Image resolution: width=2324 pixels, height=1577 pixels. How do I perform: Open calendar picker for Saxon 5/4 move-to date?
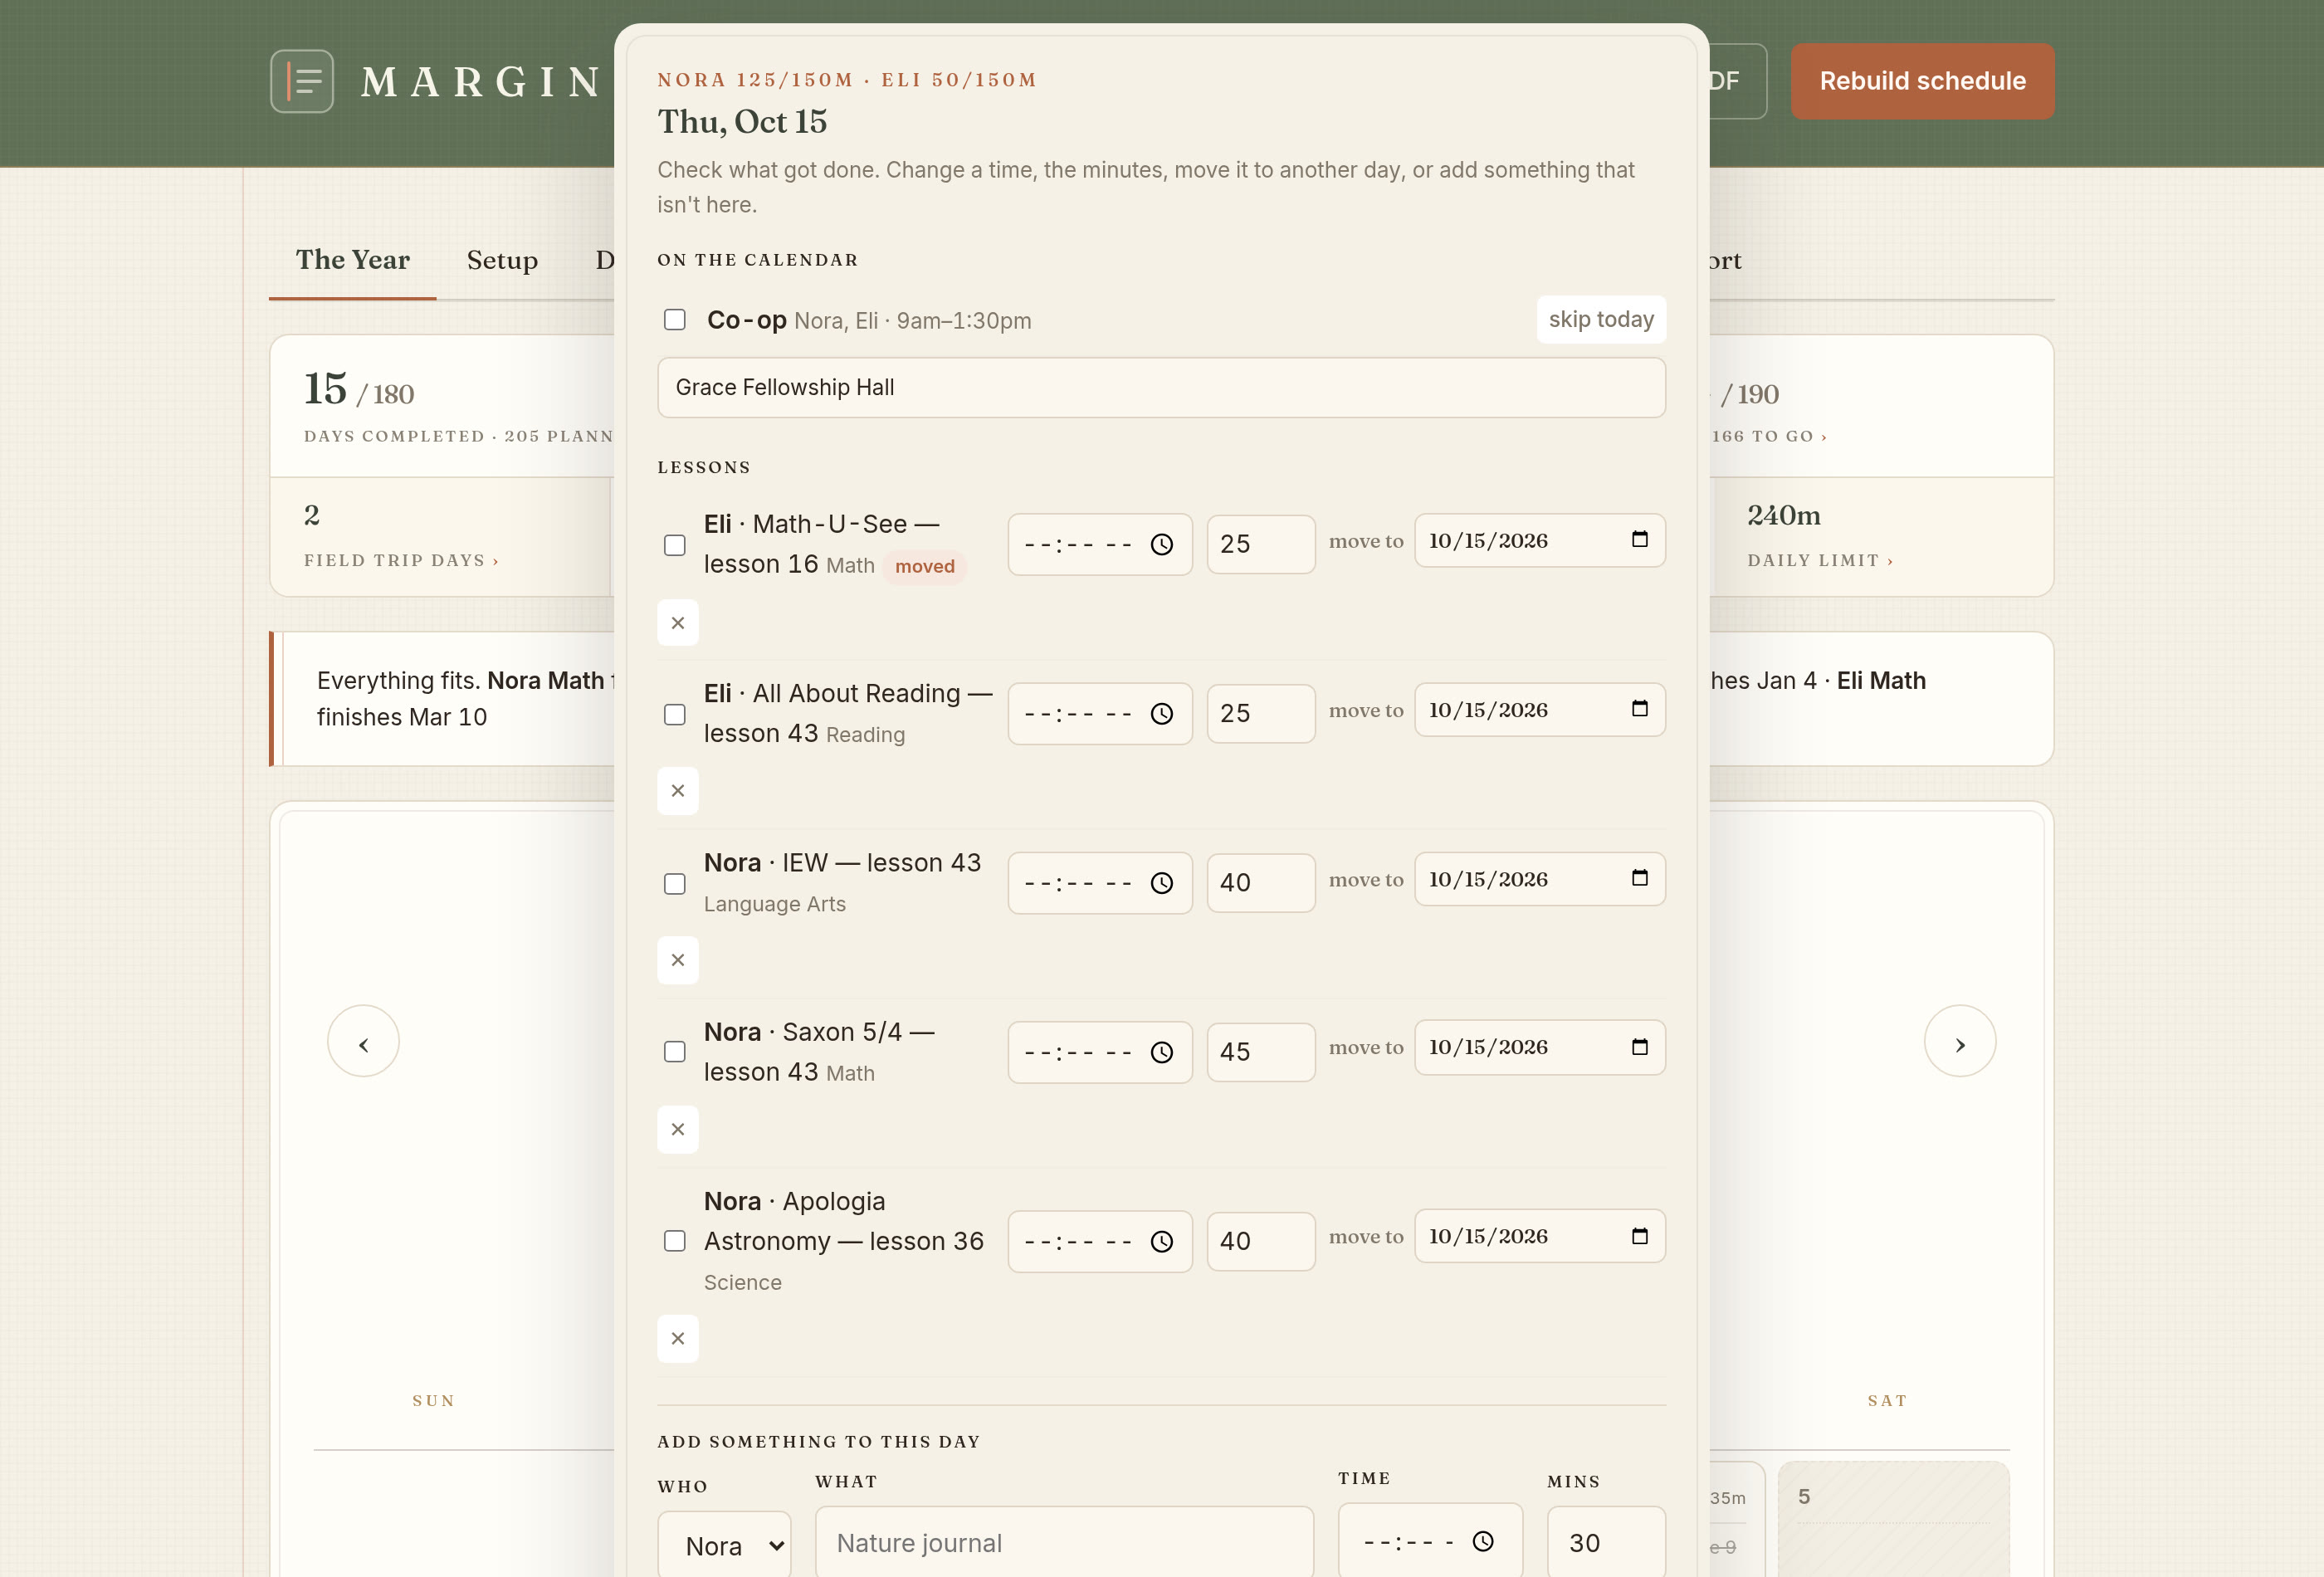[1640, 1046]
